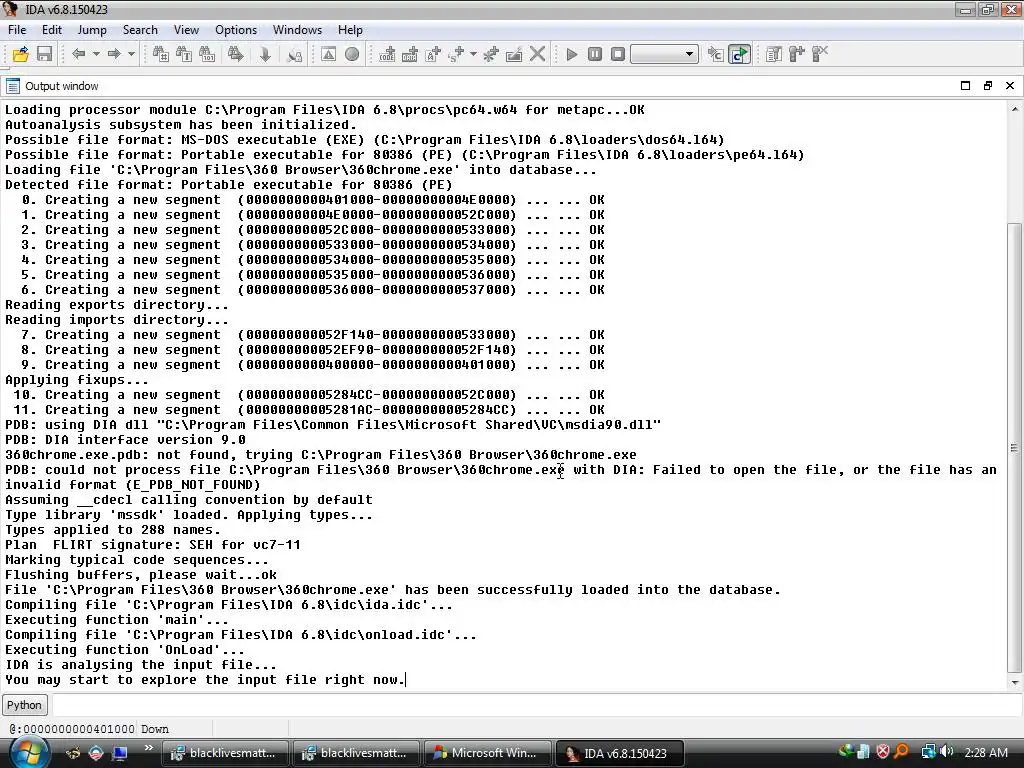Viewport: 1024px width, 768px height.
Task: Click the gray circle analysis indicator
Action: click(352, 54)
